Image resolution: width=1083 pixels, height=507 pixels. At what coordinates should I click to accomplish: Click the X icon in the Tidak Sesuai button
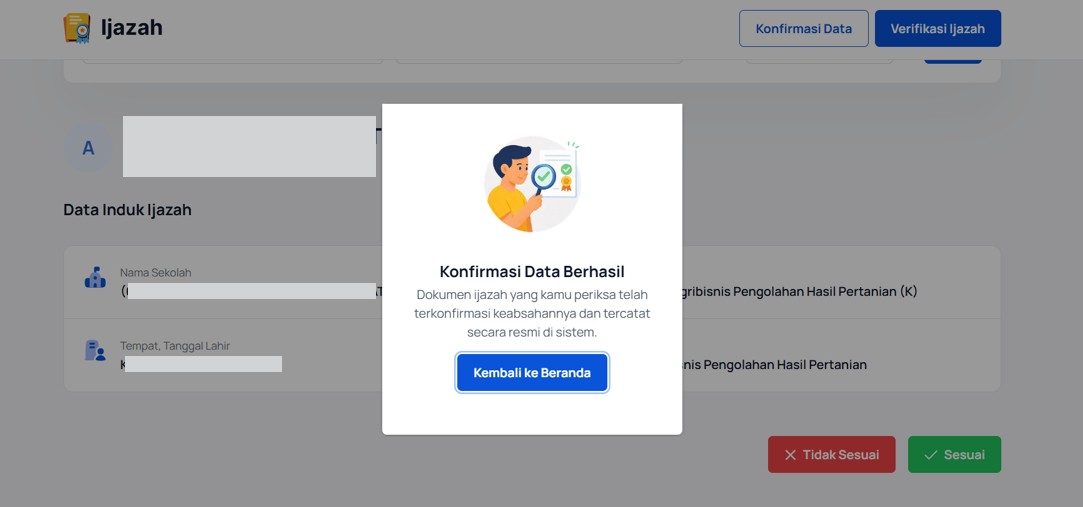point(791,455)
